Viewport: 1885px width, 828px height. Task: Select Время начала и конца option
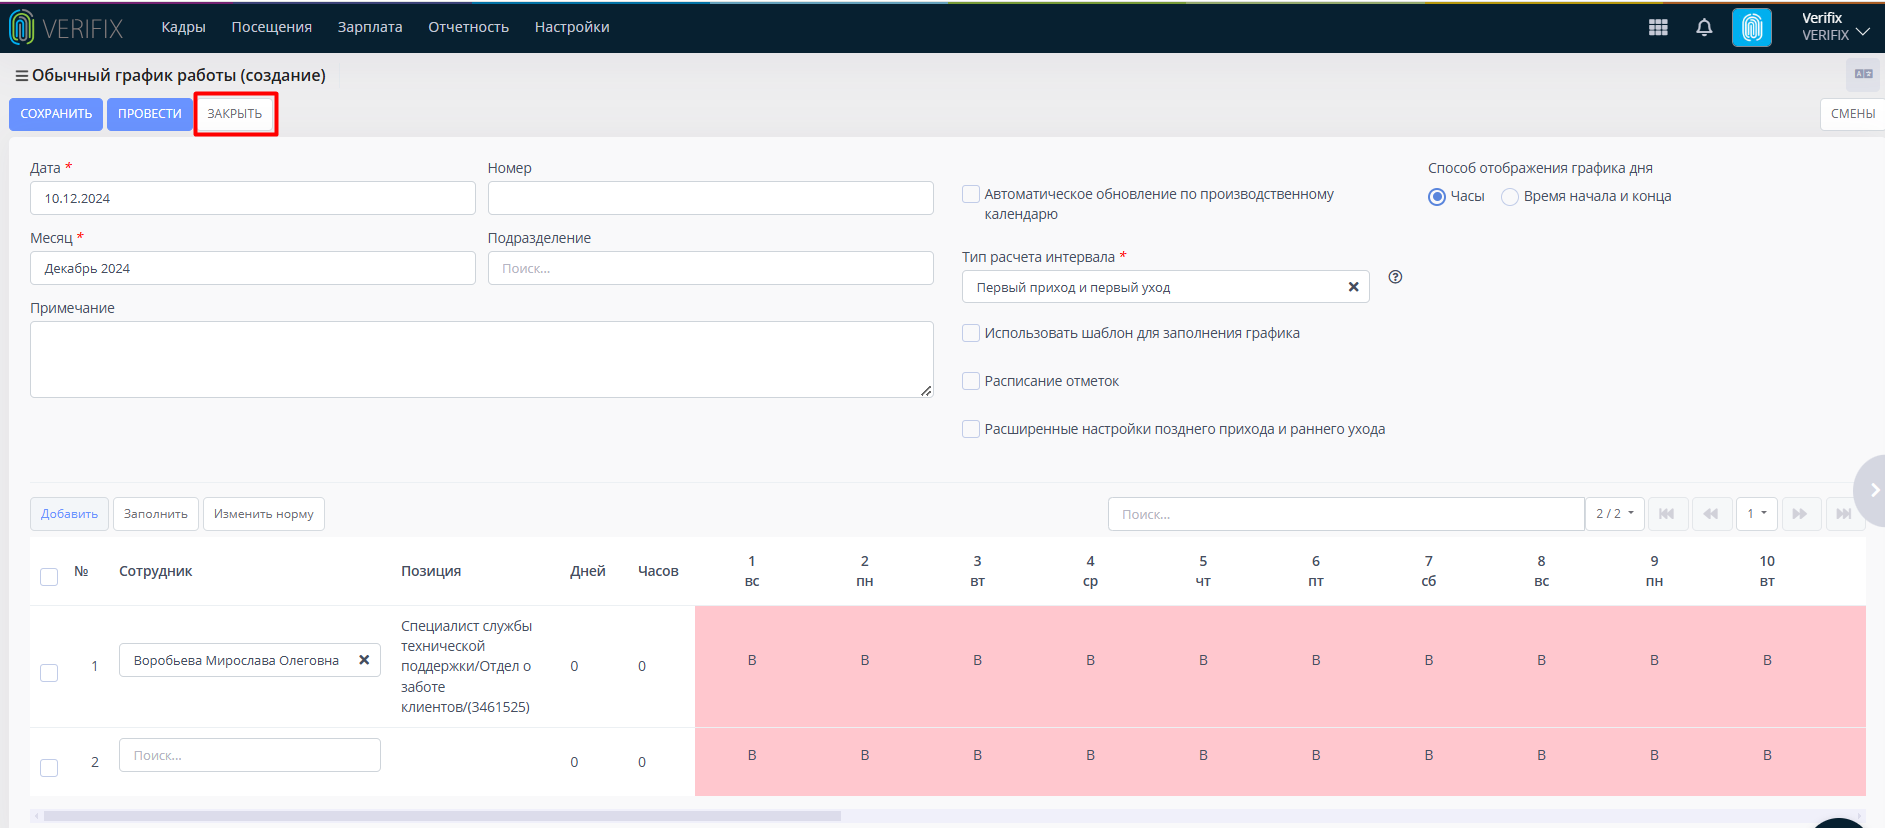1510,197
